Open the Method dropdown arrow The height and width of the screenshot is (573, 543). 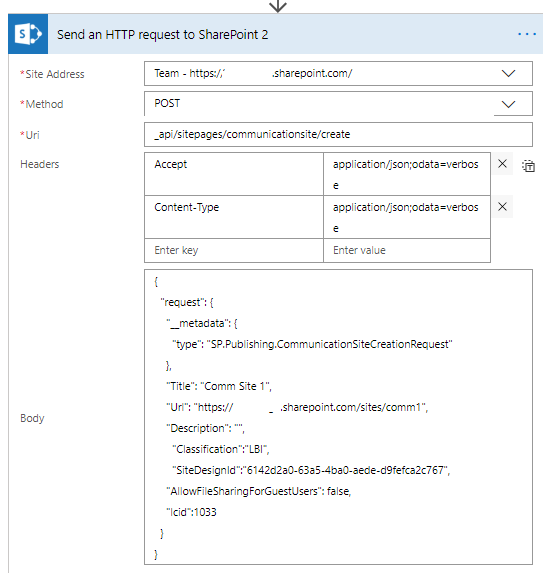[x=508, y=105]
